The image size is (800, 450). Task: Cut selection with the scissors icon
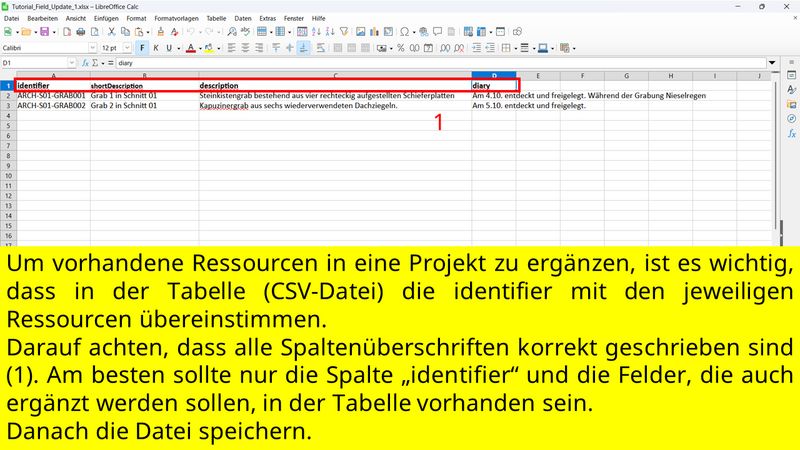111,32
